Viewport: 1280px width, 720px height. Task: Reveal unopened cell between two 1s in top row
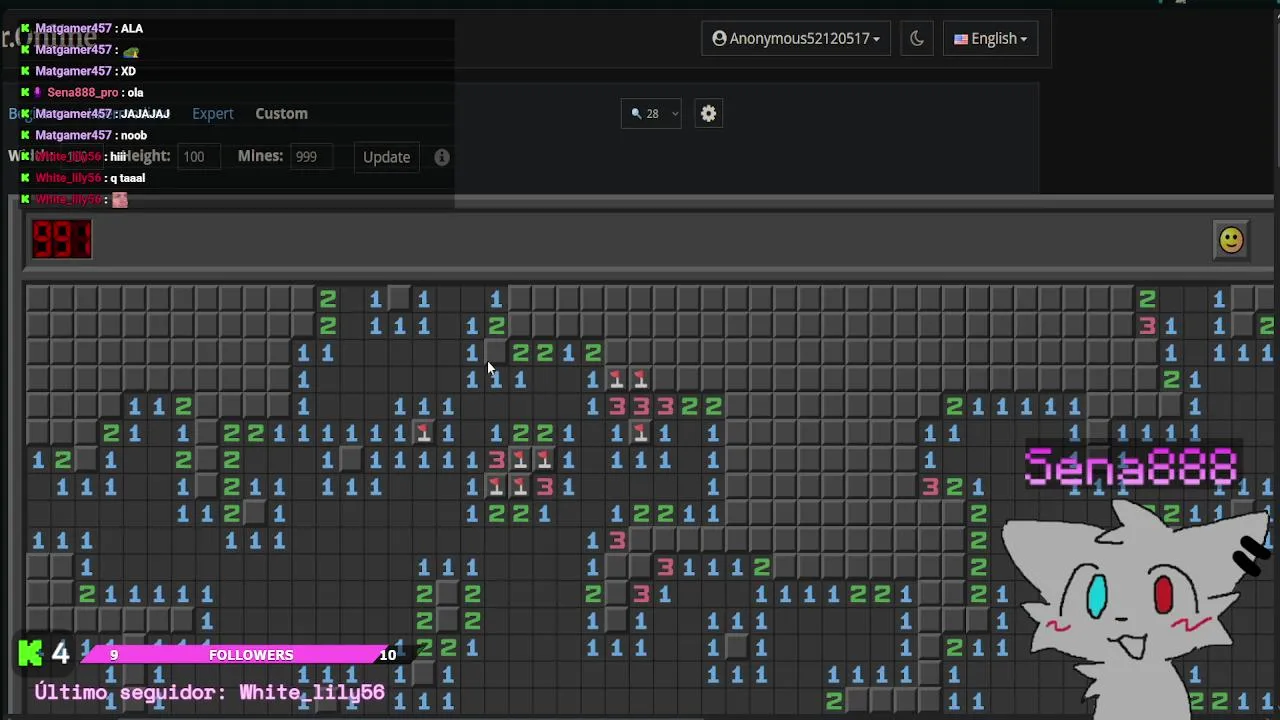pyautogui.click(x=399, y=298)
